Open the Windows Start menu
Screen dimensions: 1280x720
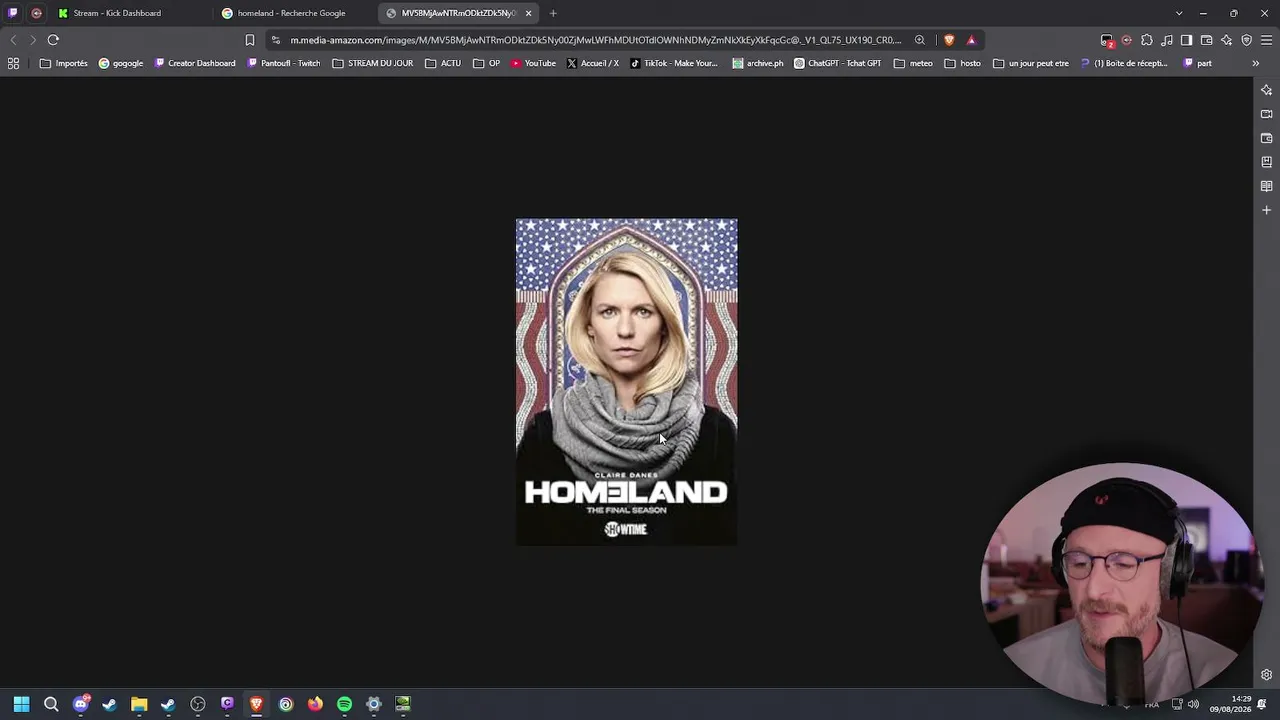tap(21, 704)
